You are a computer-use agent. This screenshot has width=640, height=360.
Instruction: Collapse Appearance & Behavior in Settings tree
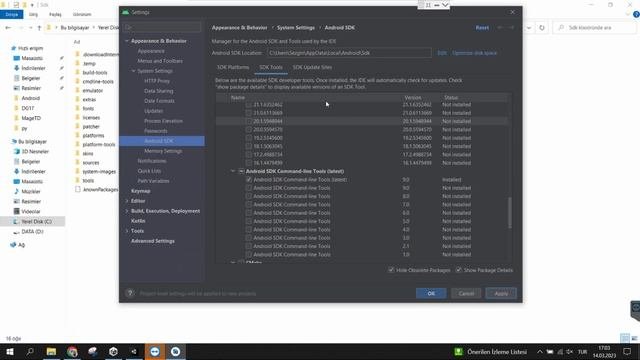tap(127, 41)
